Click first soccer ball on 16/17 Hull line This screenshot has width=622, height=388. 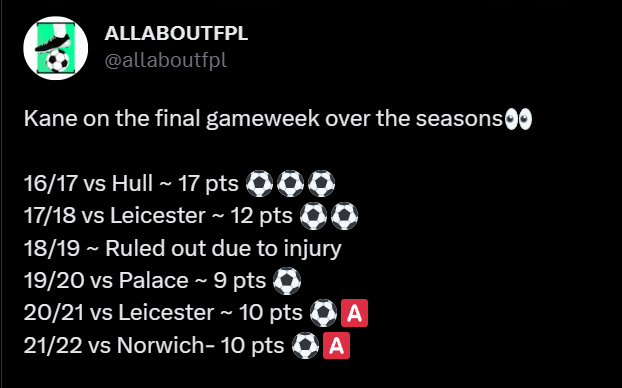tap(259, 184)
